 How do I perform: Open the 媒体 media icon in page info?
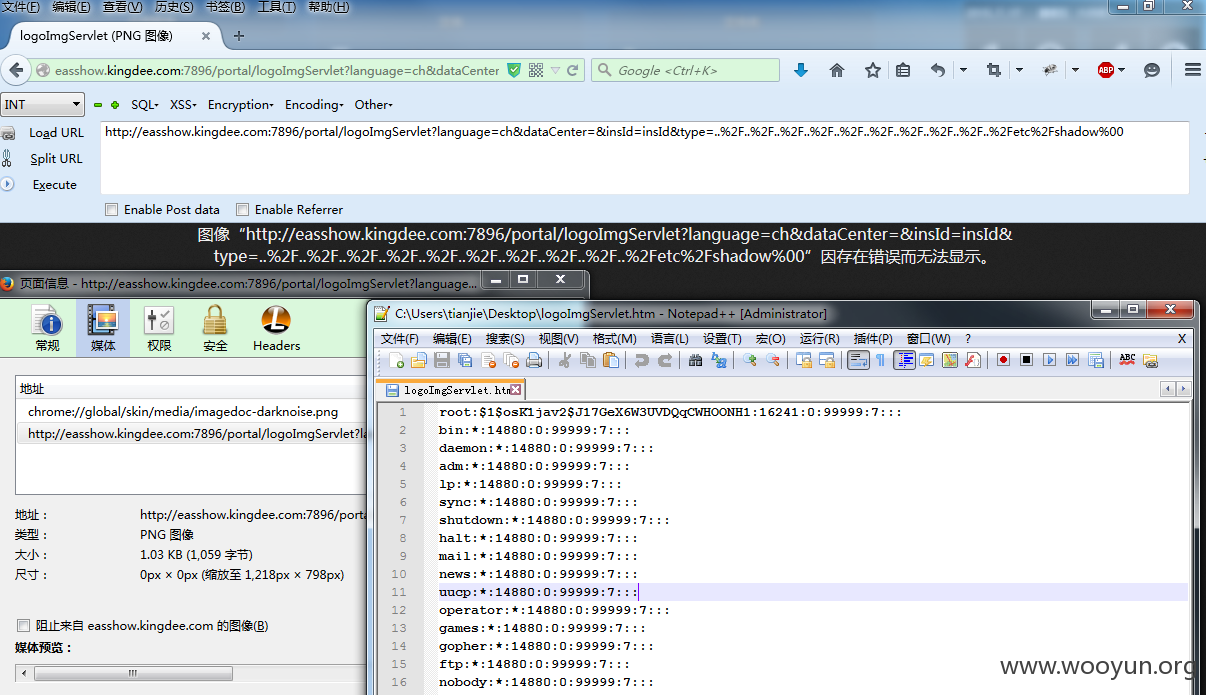click(x=103, y=329)
